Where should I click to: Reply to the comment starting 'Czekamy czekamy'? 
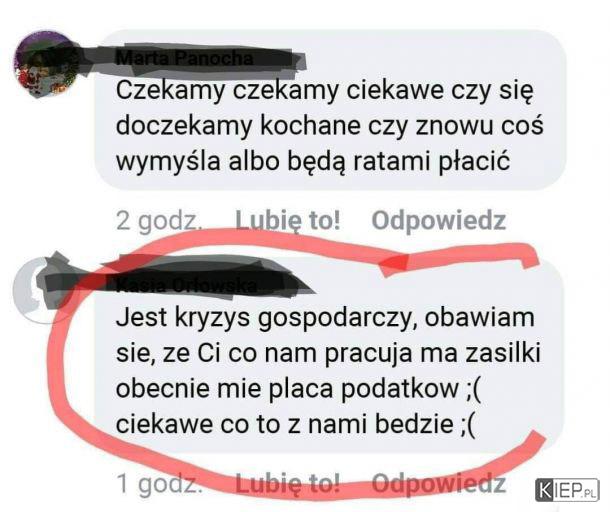click(438, 220)
